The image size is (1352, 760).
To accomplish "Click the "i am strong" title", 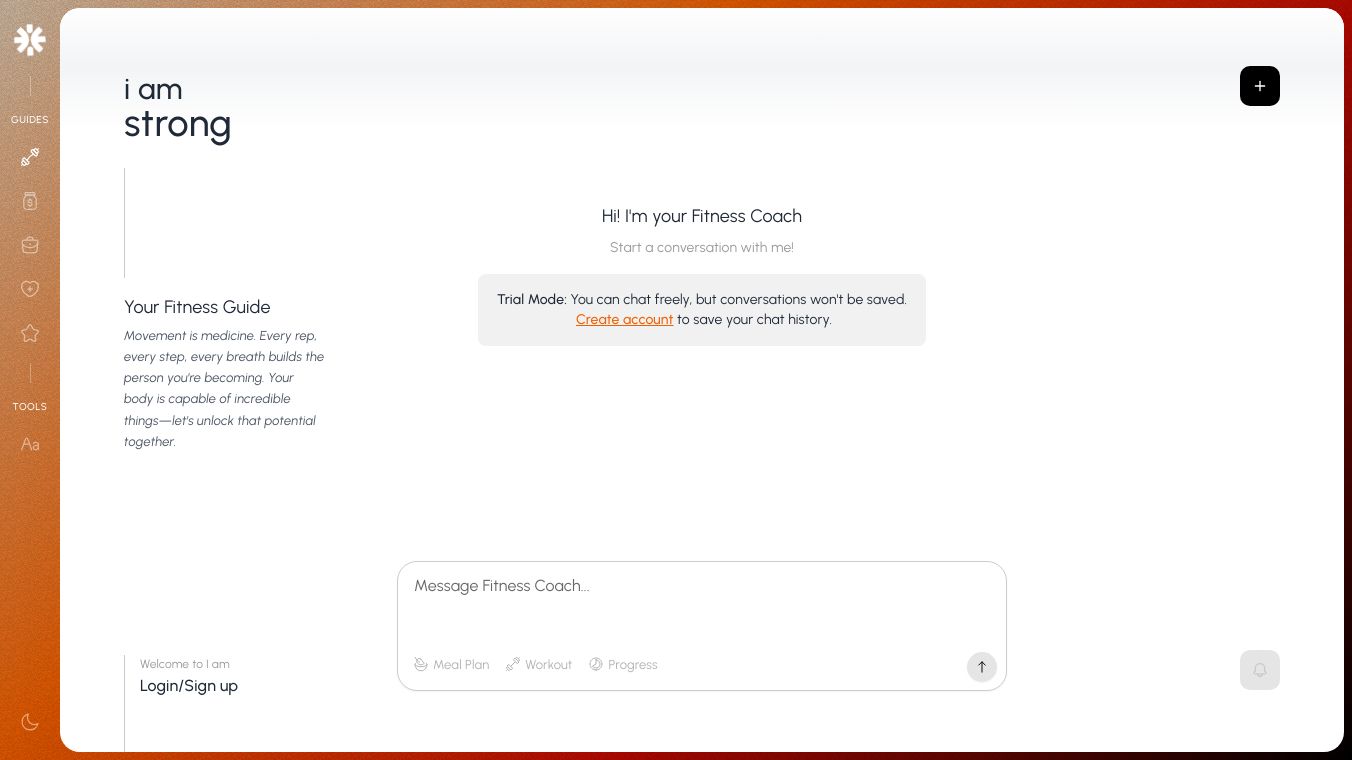I will click(x=177, y=108).
